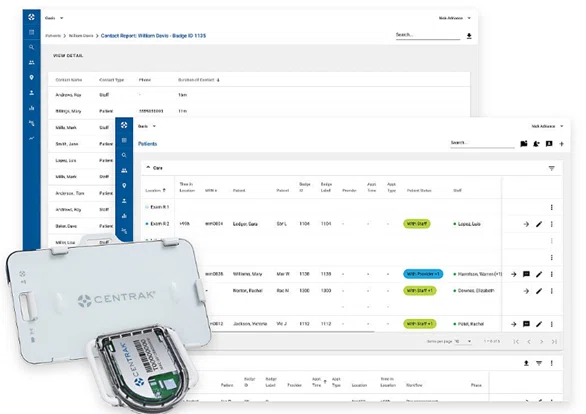
Task: Select the search icon in the Patients window sidebar
Action: coord(124,155)
